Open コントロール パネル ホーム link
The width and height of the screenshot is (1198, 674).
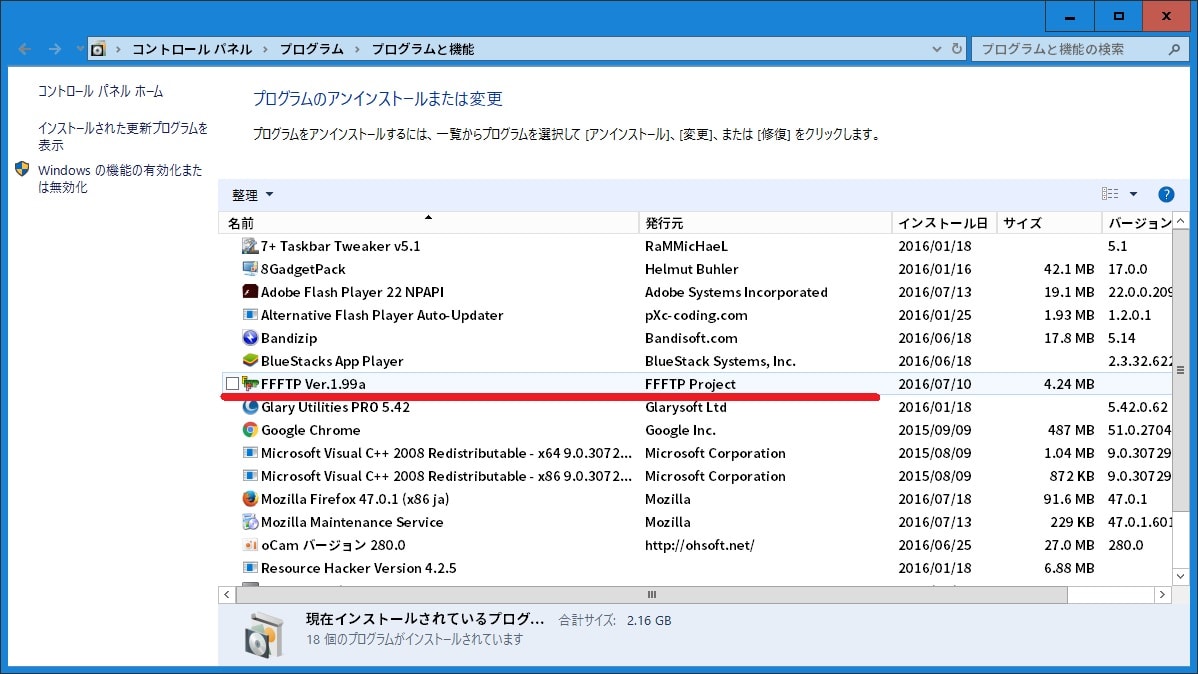coord(100,91)
